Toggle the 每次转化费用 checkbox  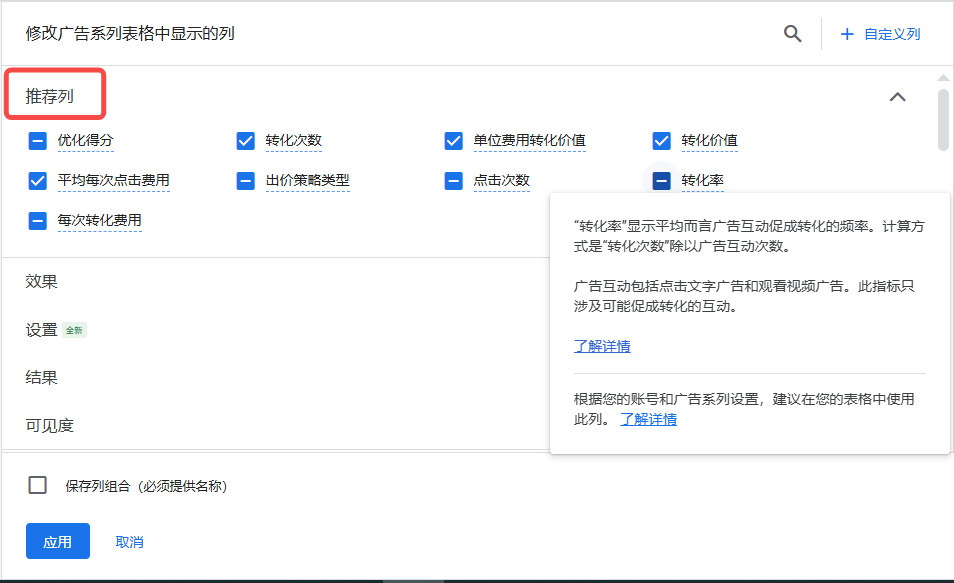point(37,221)
